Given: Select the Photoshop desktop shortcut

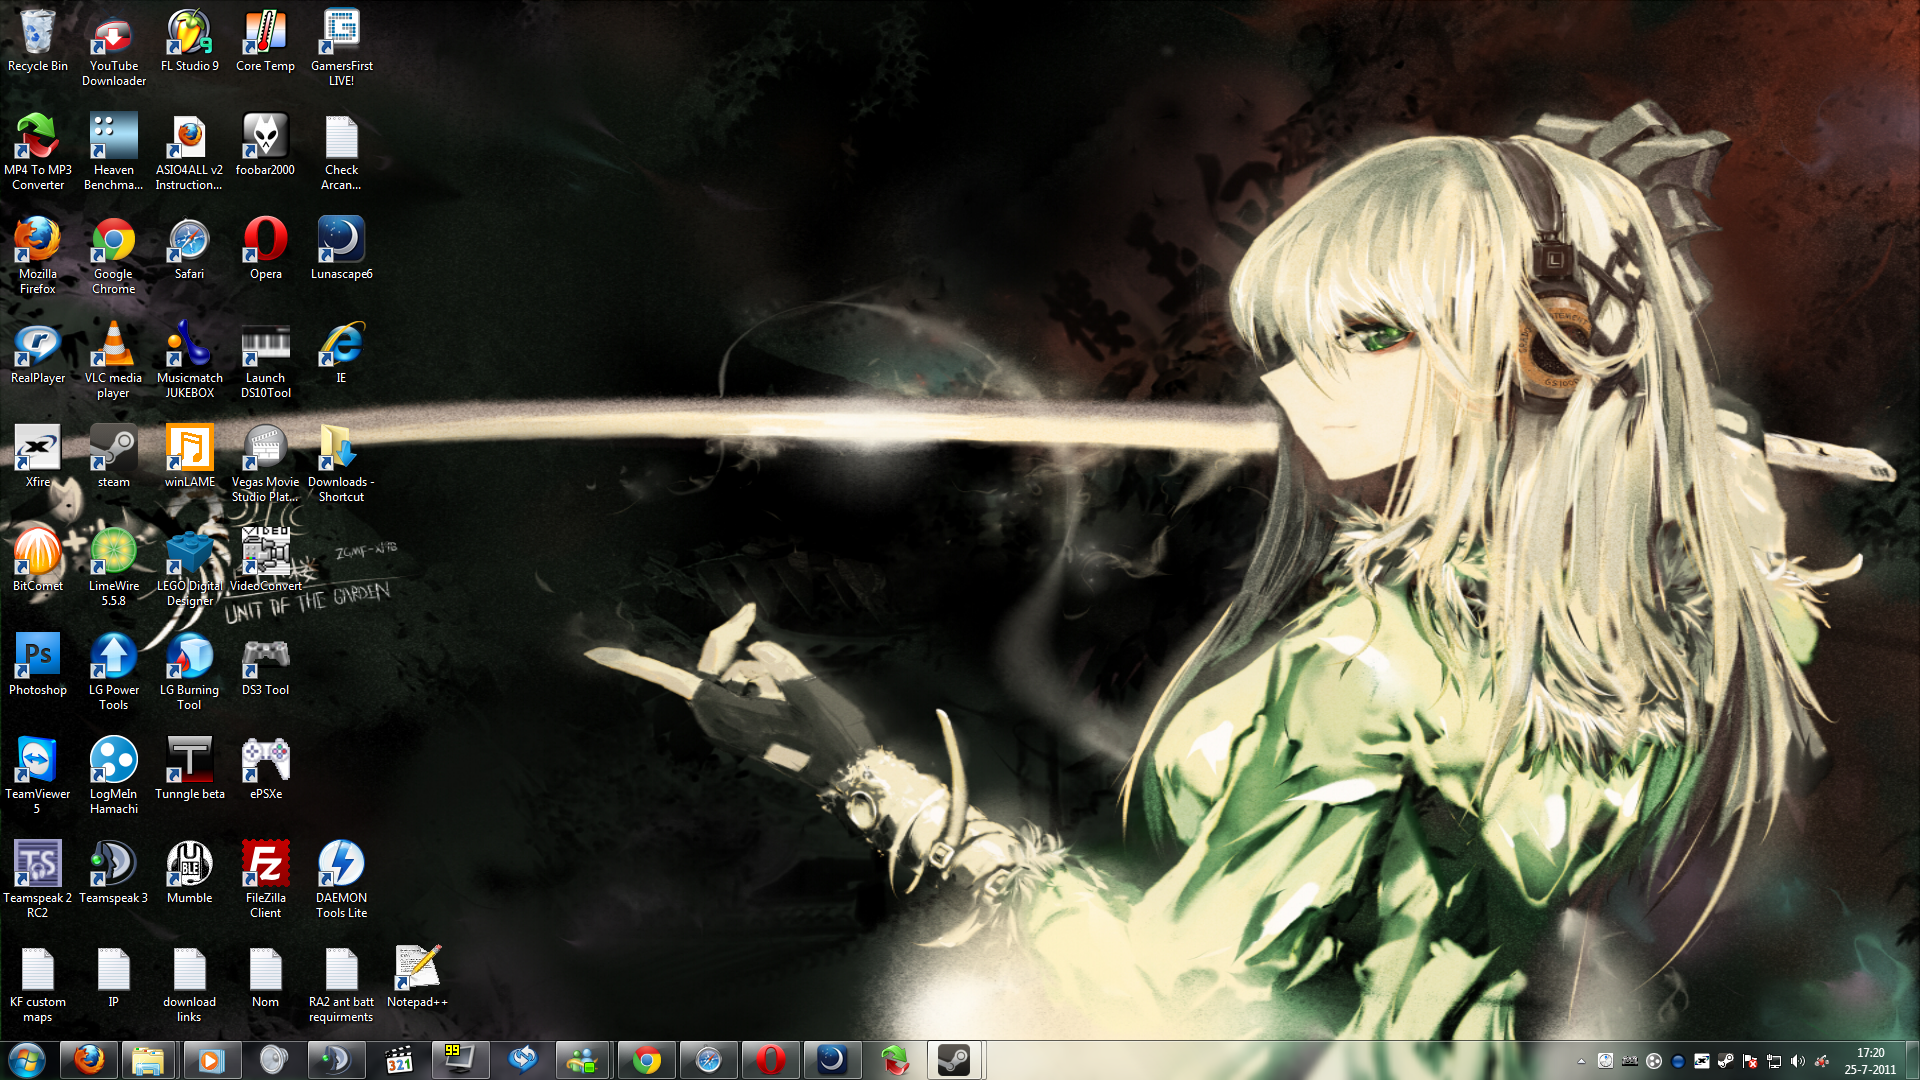Looking at the screenshot, I should [x=38, y=666].
